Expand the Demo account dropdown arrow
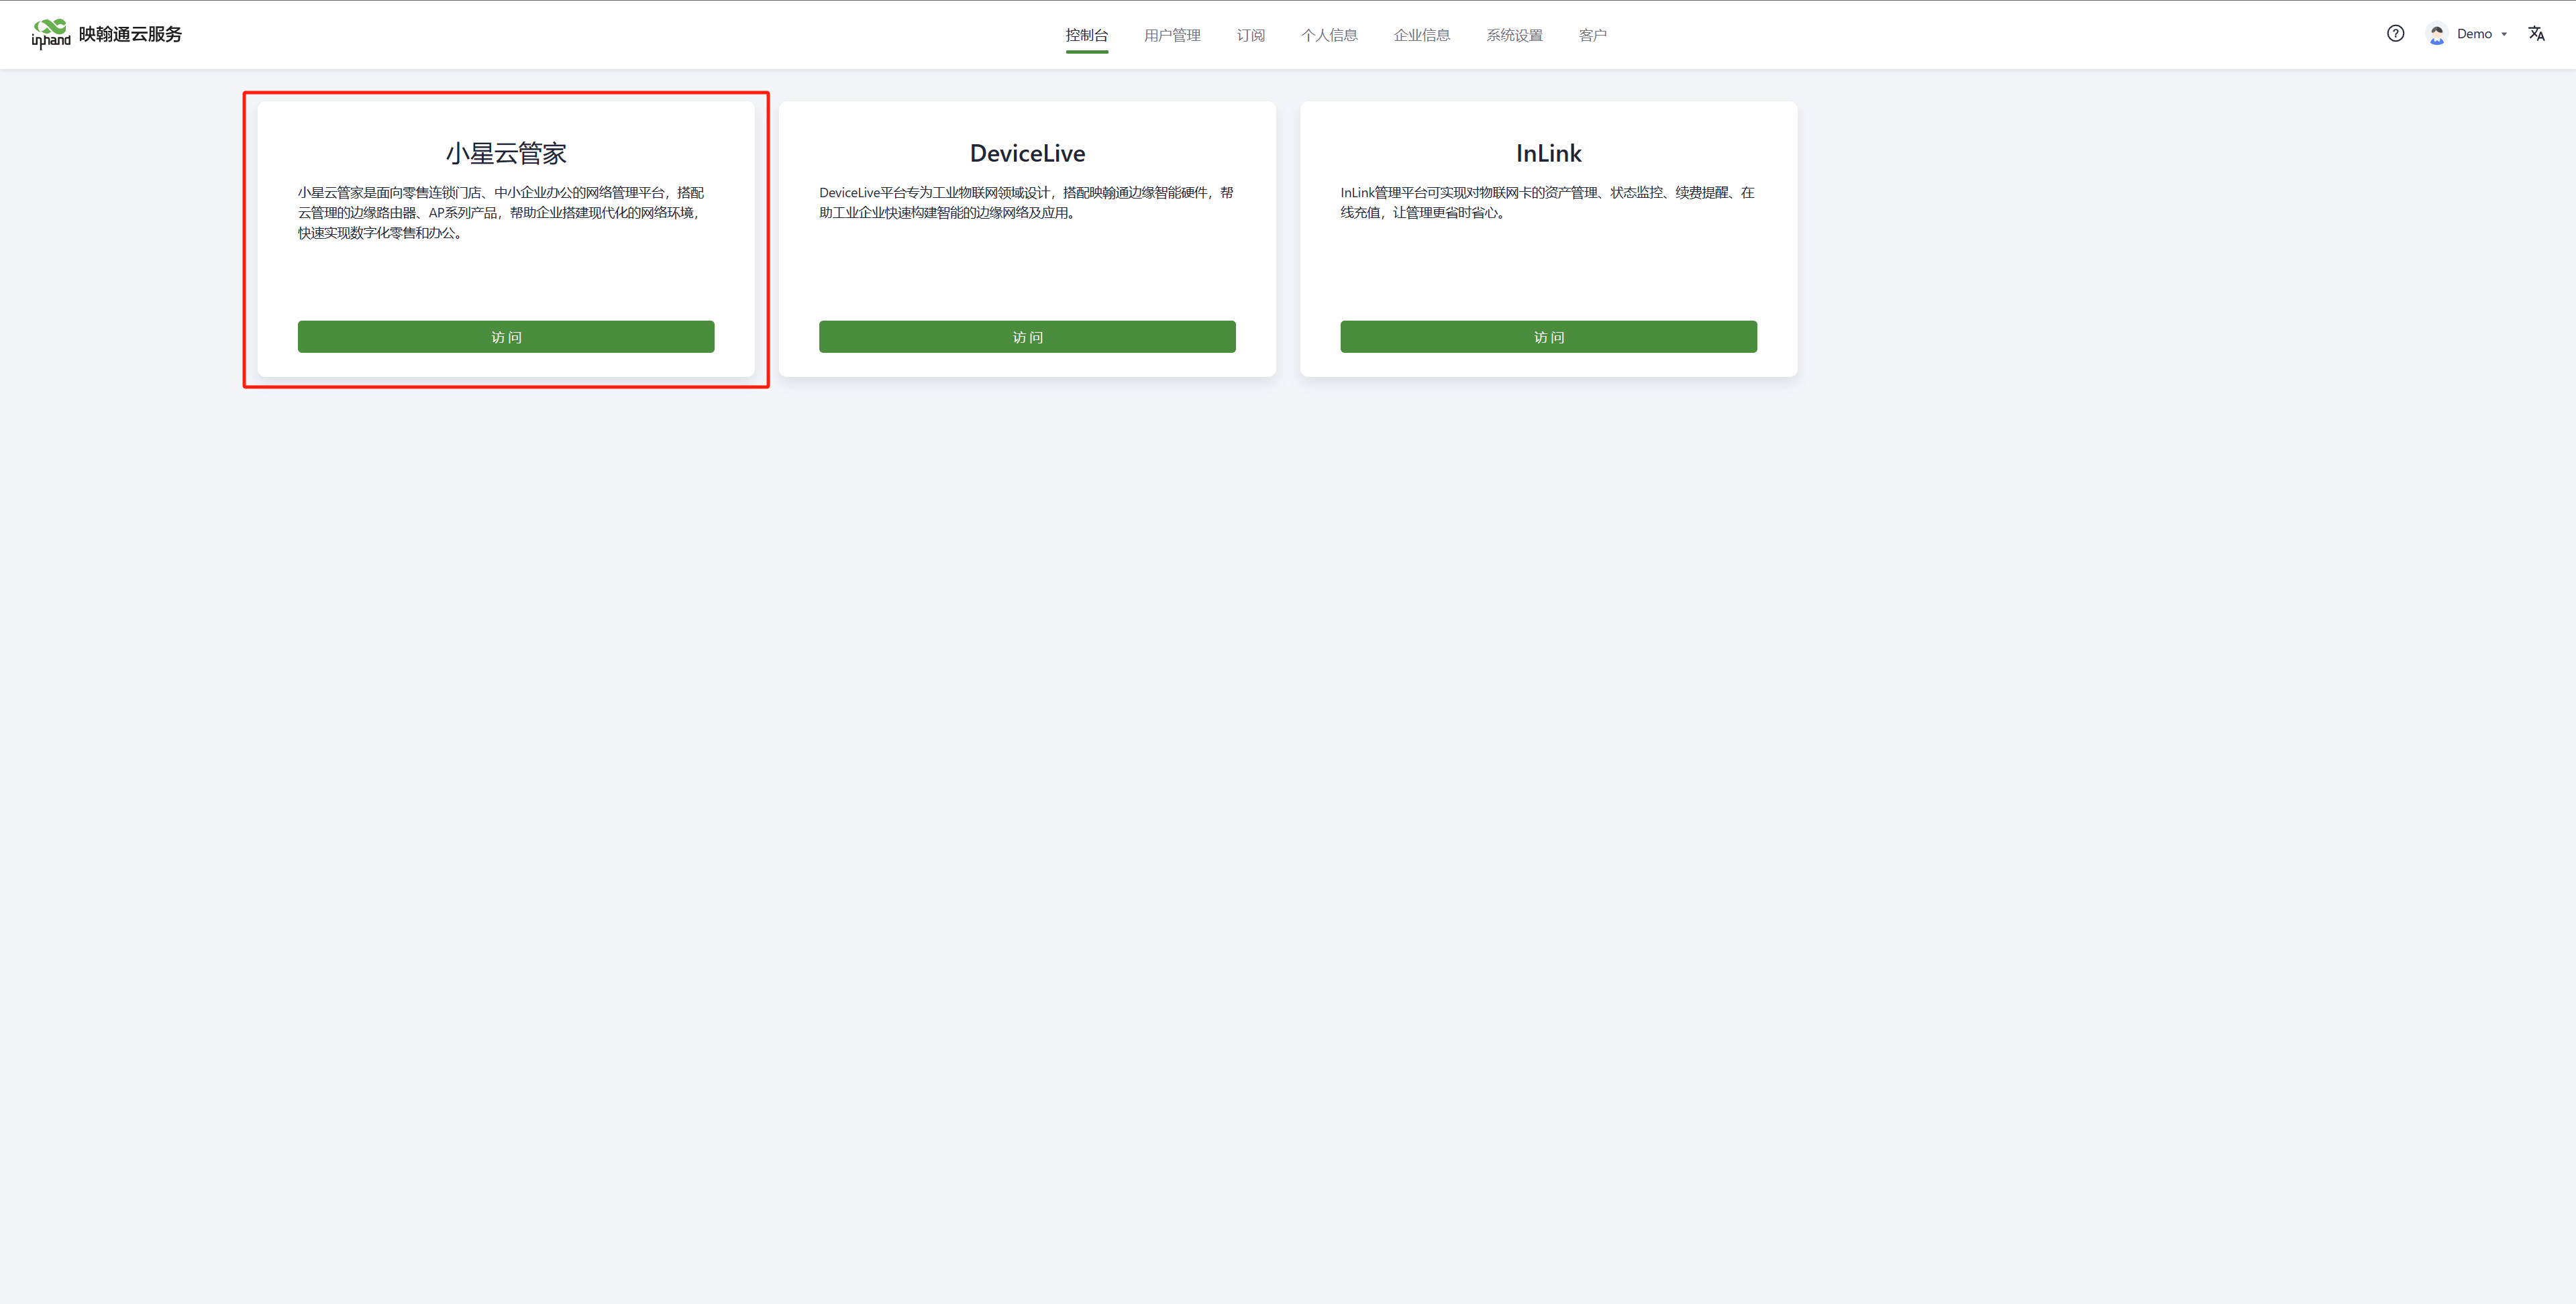The width and height of the screenshot is (2576, 1304). point(2504,35)
